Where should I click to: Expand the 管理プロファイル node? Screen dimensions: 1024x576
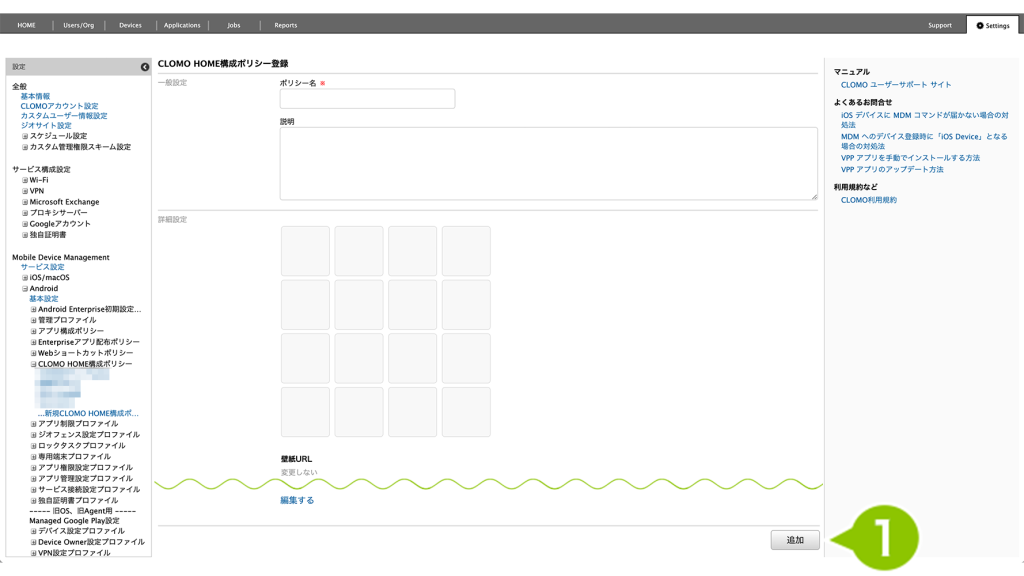tap(33, 321)
